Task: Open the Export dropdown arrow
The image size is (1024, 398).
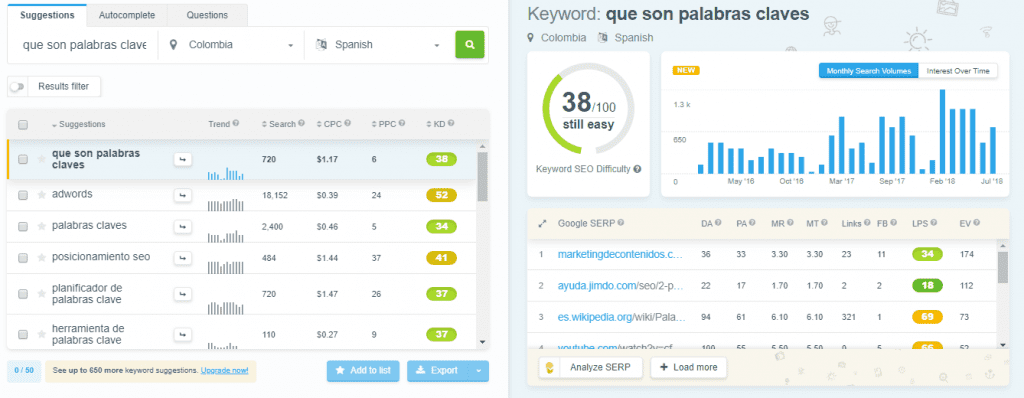Action: click(x=479, y=371)
